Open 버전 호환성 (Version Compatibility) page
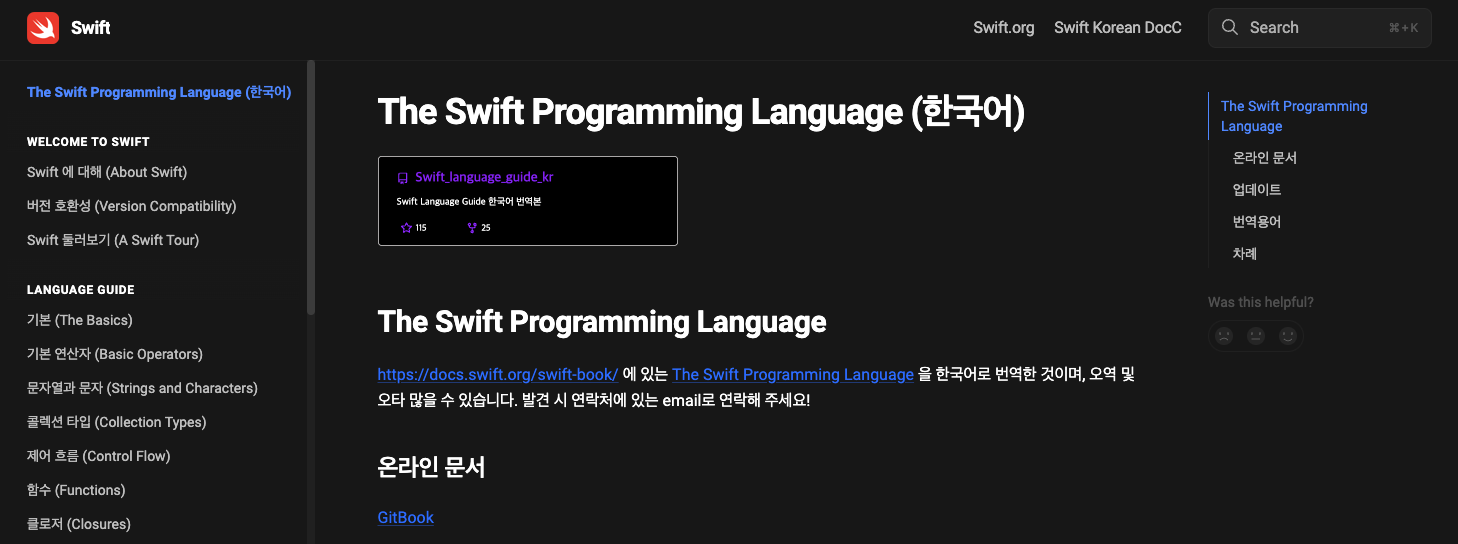This screenshot has height=544, width=1458. point(132,206)
